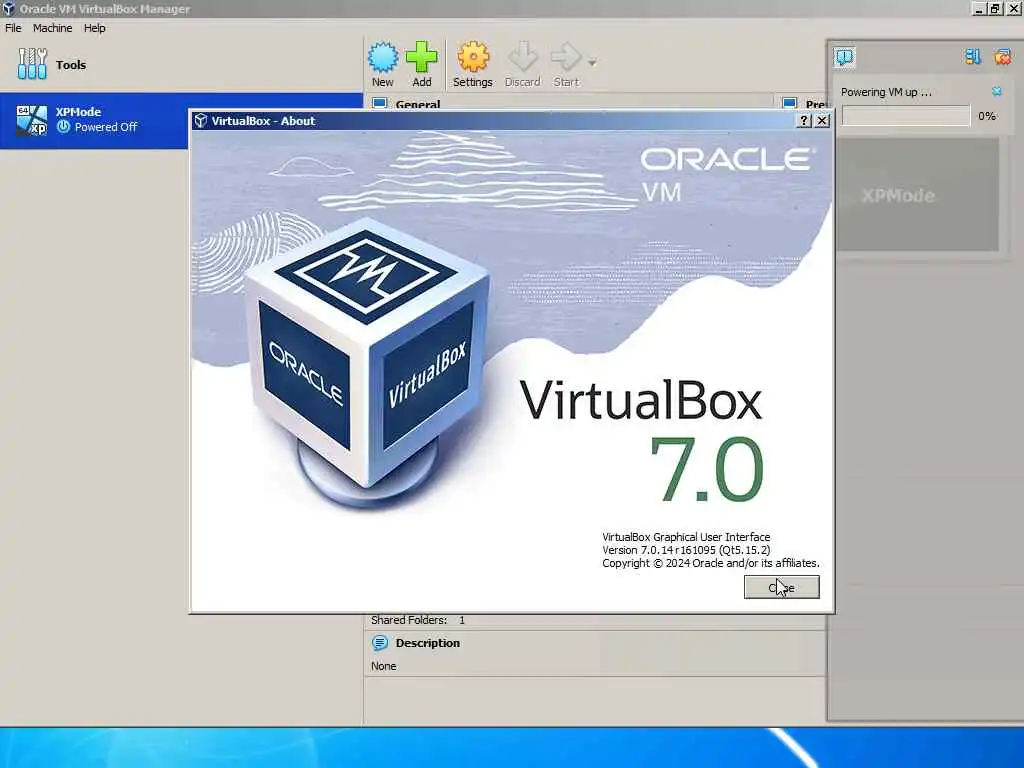The height and width of the screenshot is (768, 1024).
Task: Restore the VirtualBox Manager window
Action: (x=995, y=8)
